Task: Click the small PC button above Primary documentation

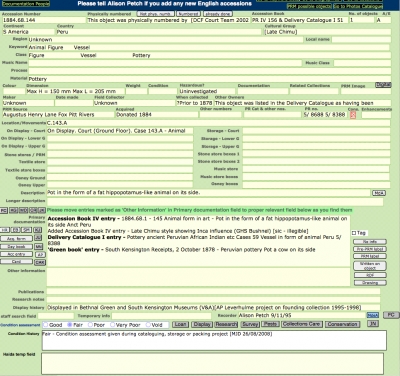Action: pos(3,210)
